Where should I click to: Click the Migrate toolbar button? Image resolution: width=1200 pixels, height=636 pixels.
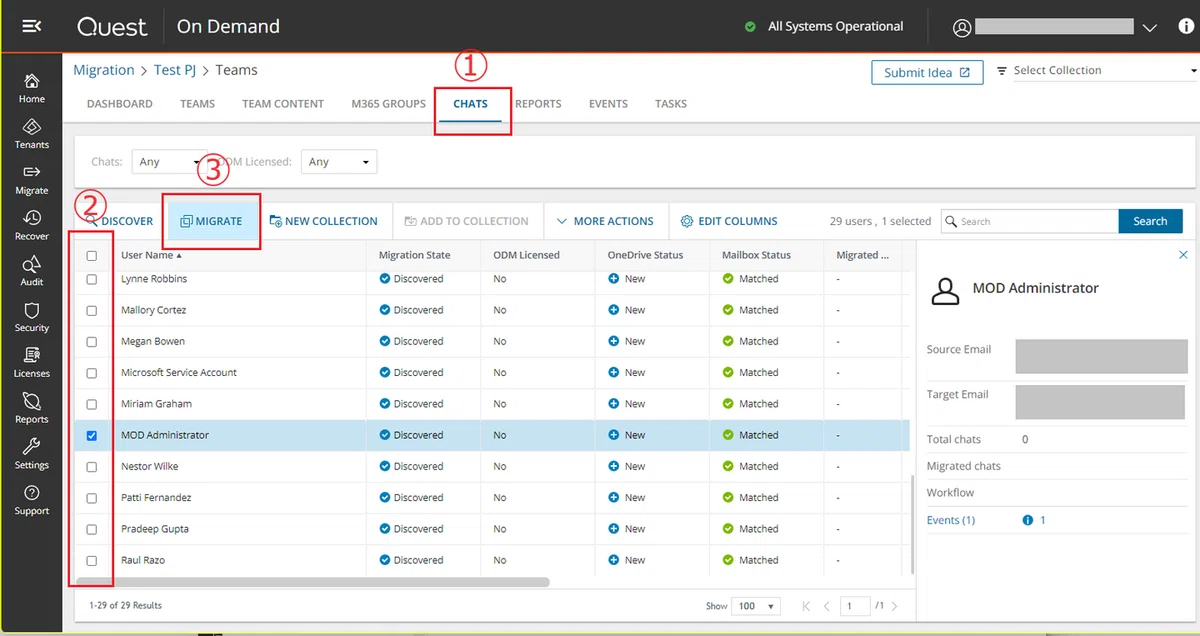211,221
